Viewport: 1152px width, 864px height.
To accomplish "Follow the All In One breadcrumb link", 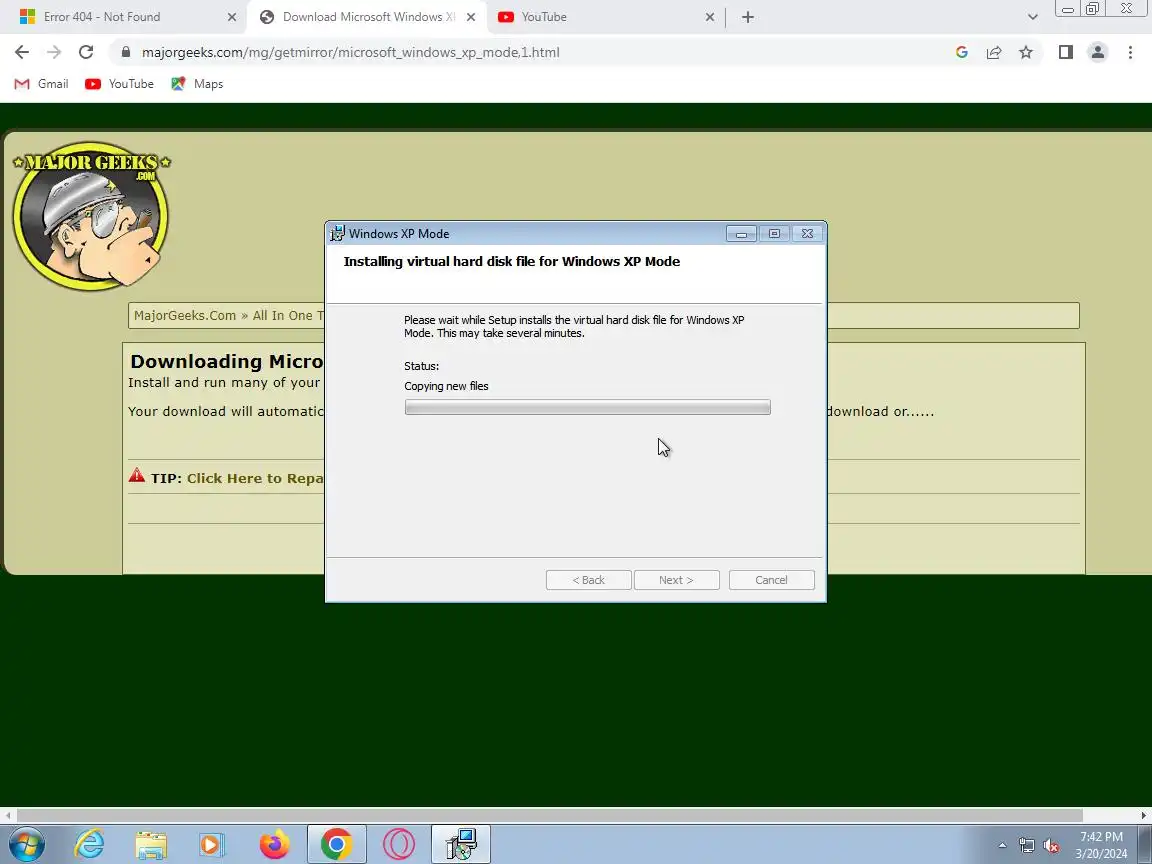I will click(x=288, y=315).
